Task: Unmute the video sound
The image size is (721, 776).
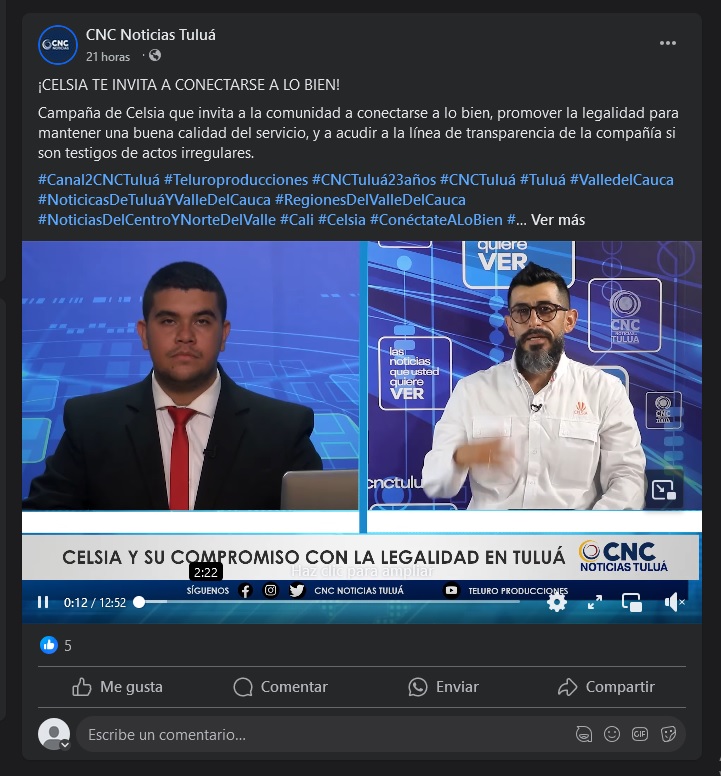Action: [x=674, y=602]
